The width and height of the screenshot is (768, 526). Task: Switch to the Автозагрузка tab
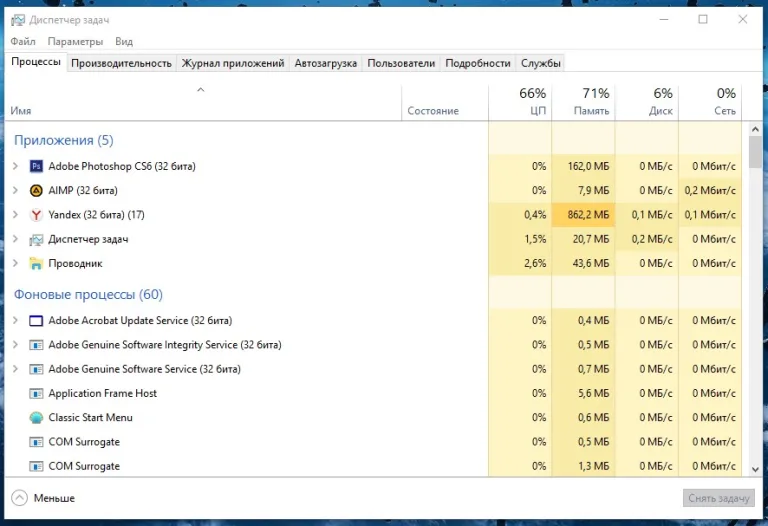326,63
